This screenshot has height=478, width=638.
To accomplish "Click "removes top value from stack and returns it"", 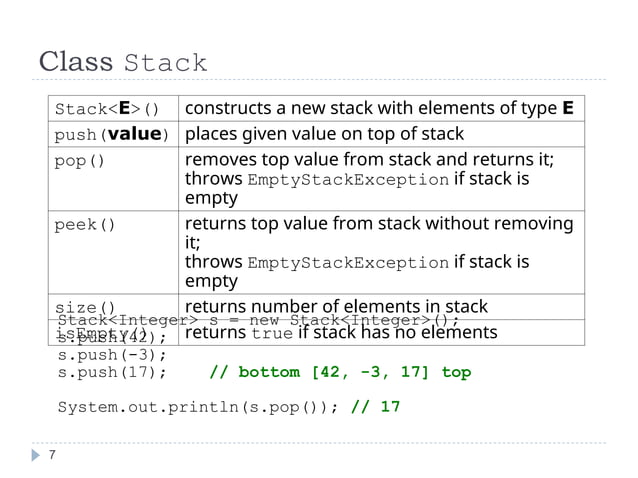I will point(370,160).
